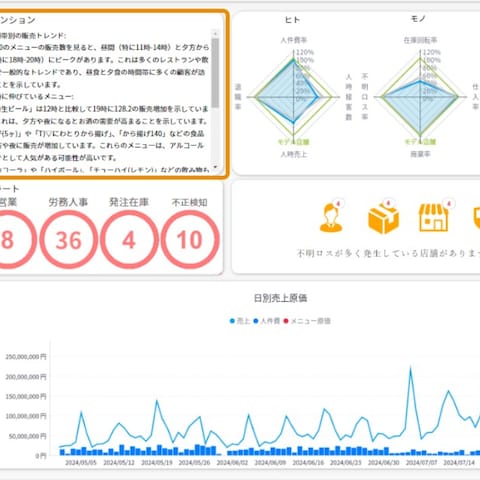The width and height of the screenshot is (480, 480).
Task: Select the 人時接客数 axis label
Action: pyautogui.click(x=349, y=97)
